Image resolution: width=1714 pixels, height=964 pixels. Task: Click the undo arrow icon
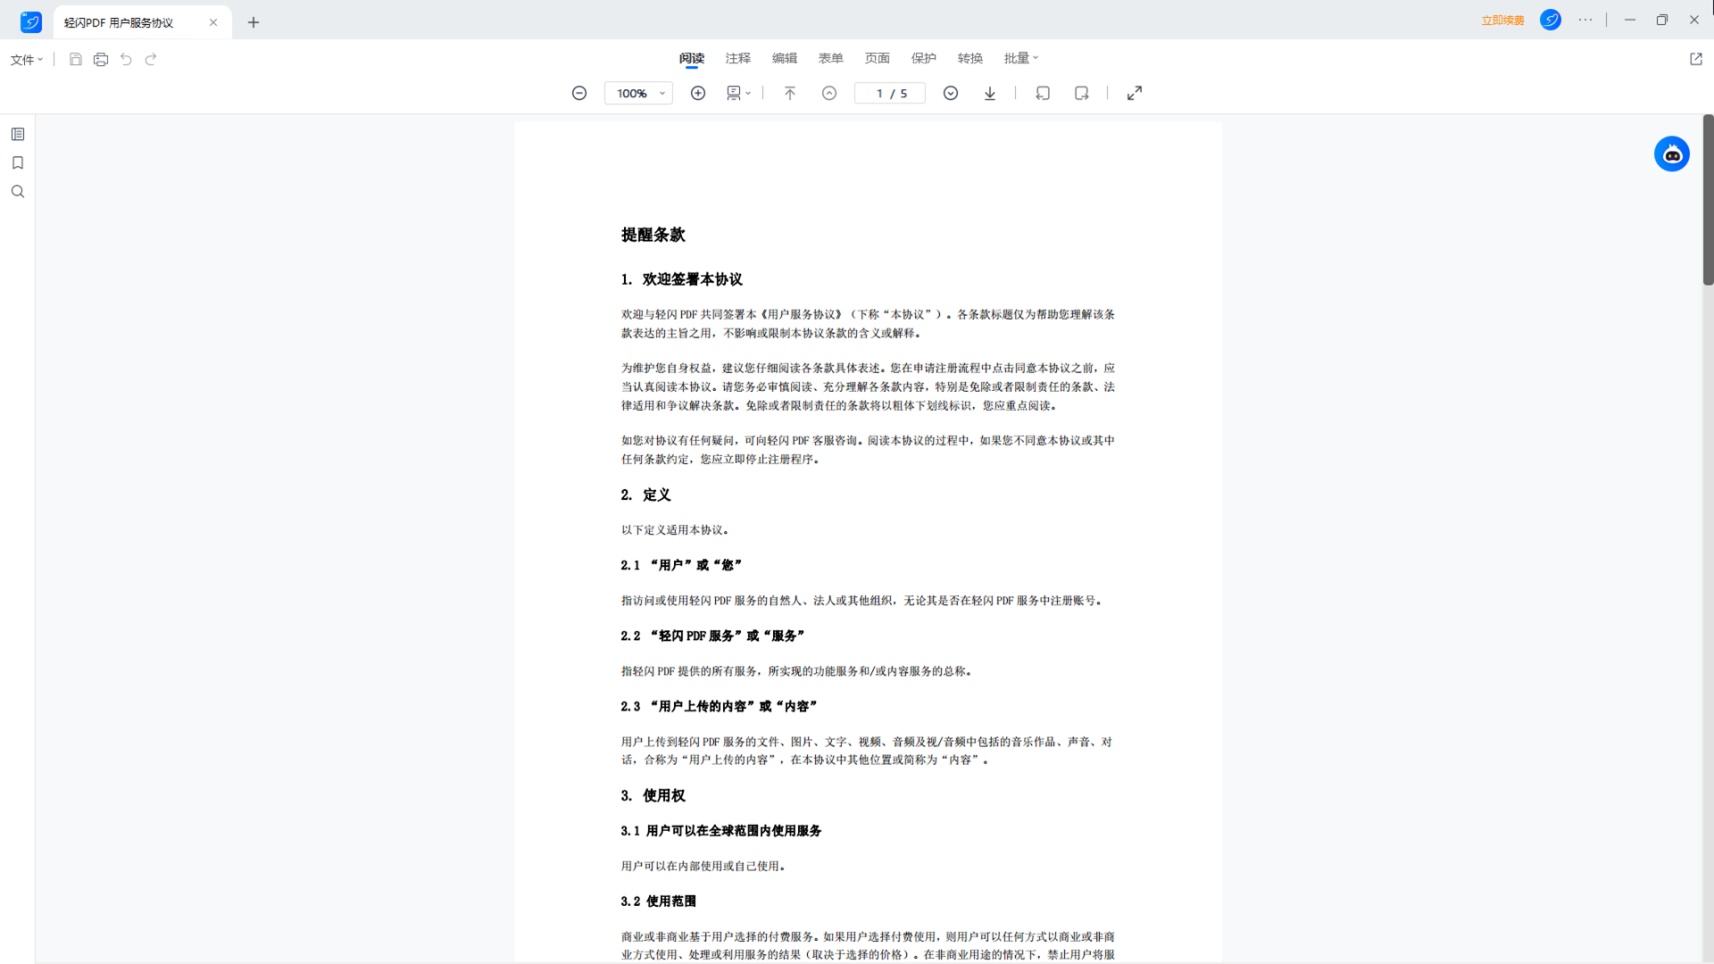pos(126,60)
